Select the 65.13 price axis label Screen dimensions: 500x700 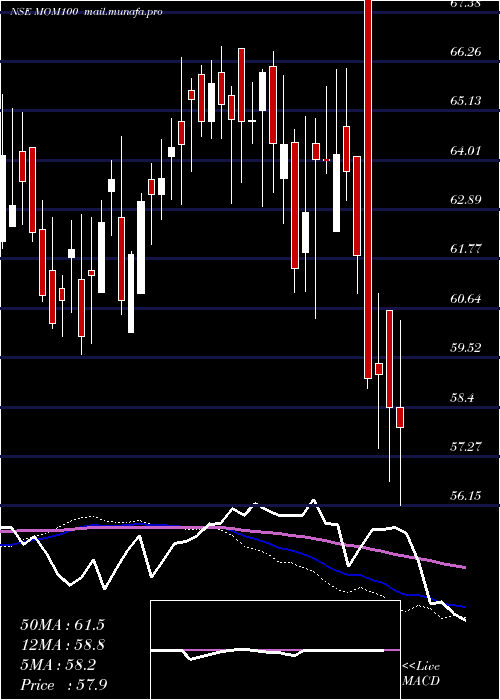click(466, 101)
